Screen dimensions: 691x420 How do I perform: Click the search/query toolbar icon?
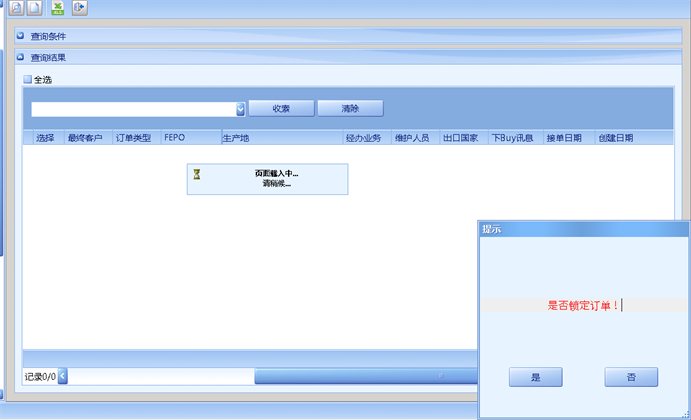coord(16,8)
